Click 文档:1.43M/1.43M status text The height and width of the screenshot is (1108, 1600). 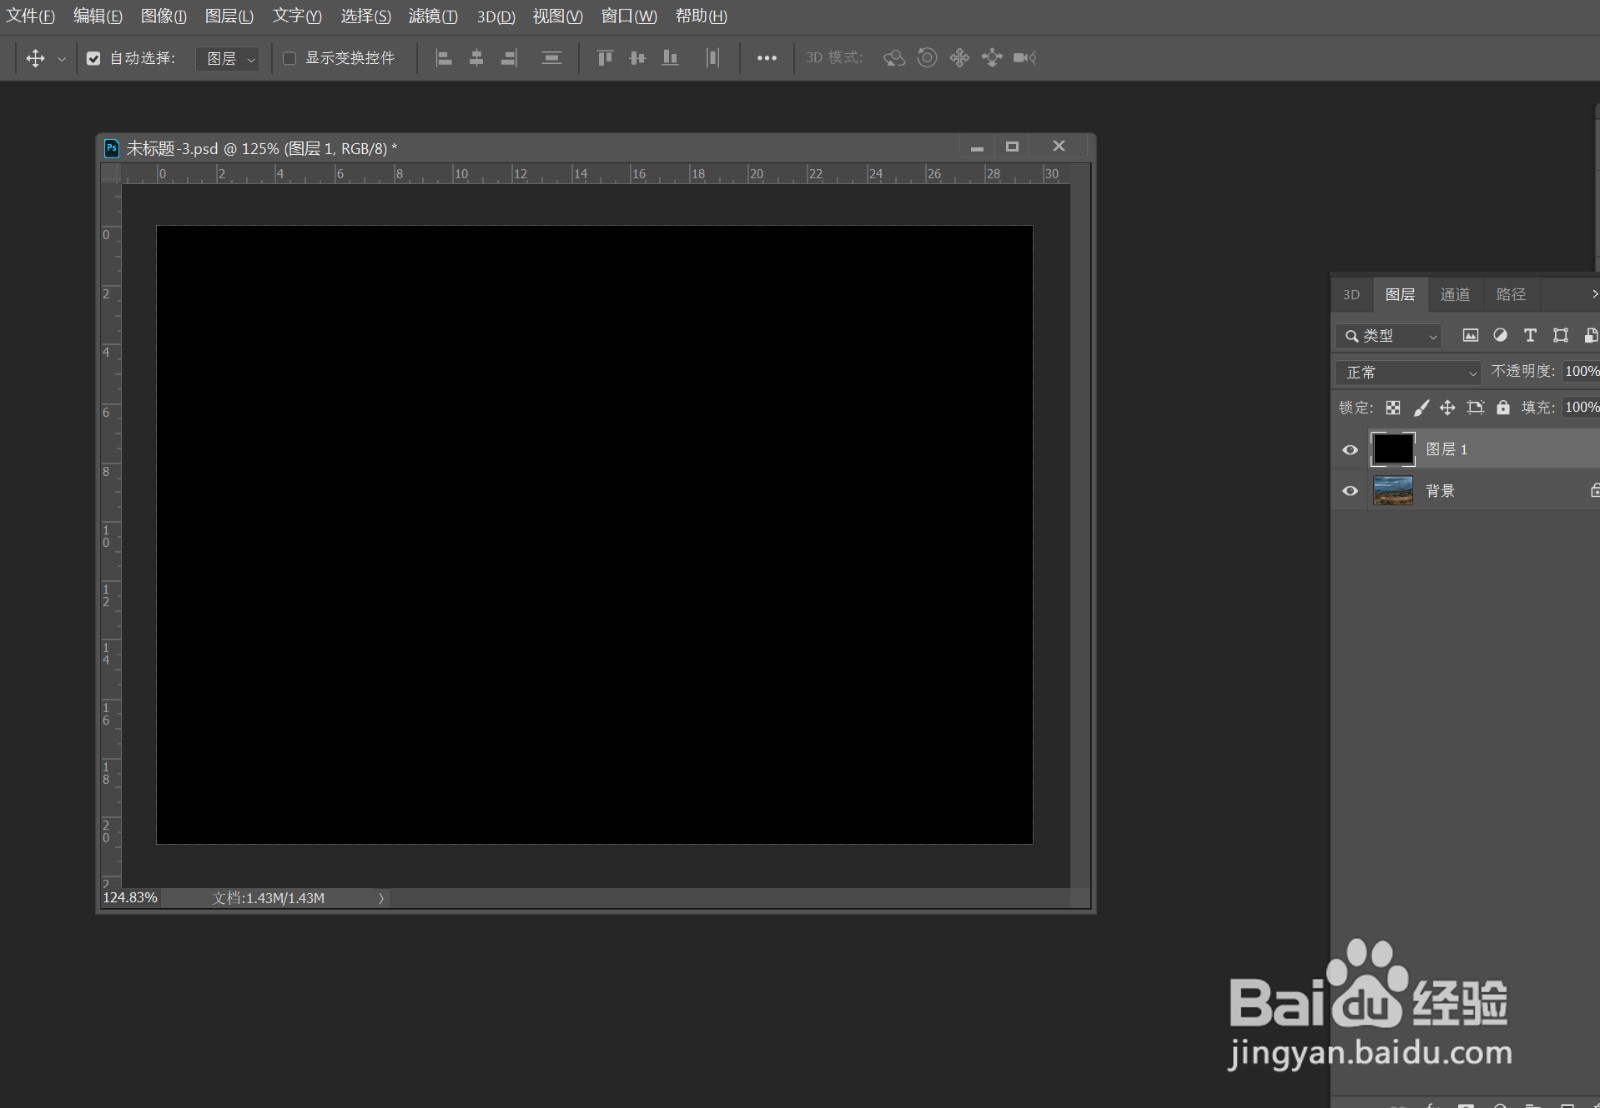tap(268, 898)
